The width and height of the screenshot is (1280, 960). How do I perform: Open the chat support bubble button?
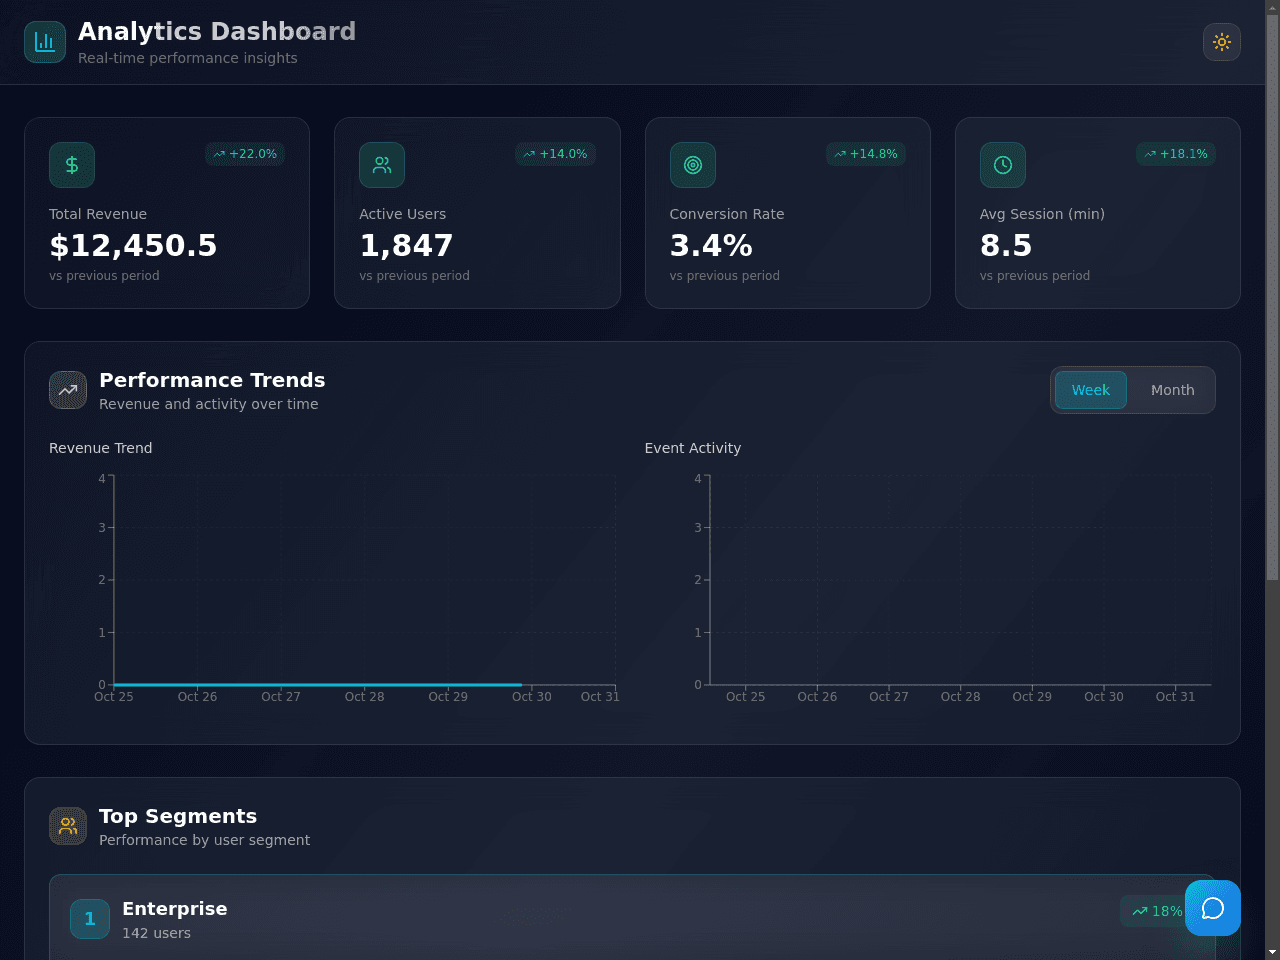click(1213, 908)
